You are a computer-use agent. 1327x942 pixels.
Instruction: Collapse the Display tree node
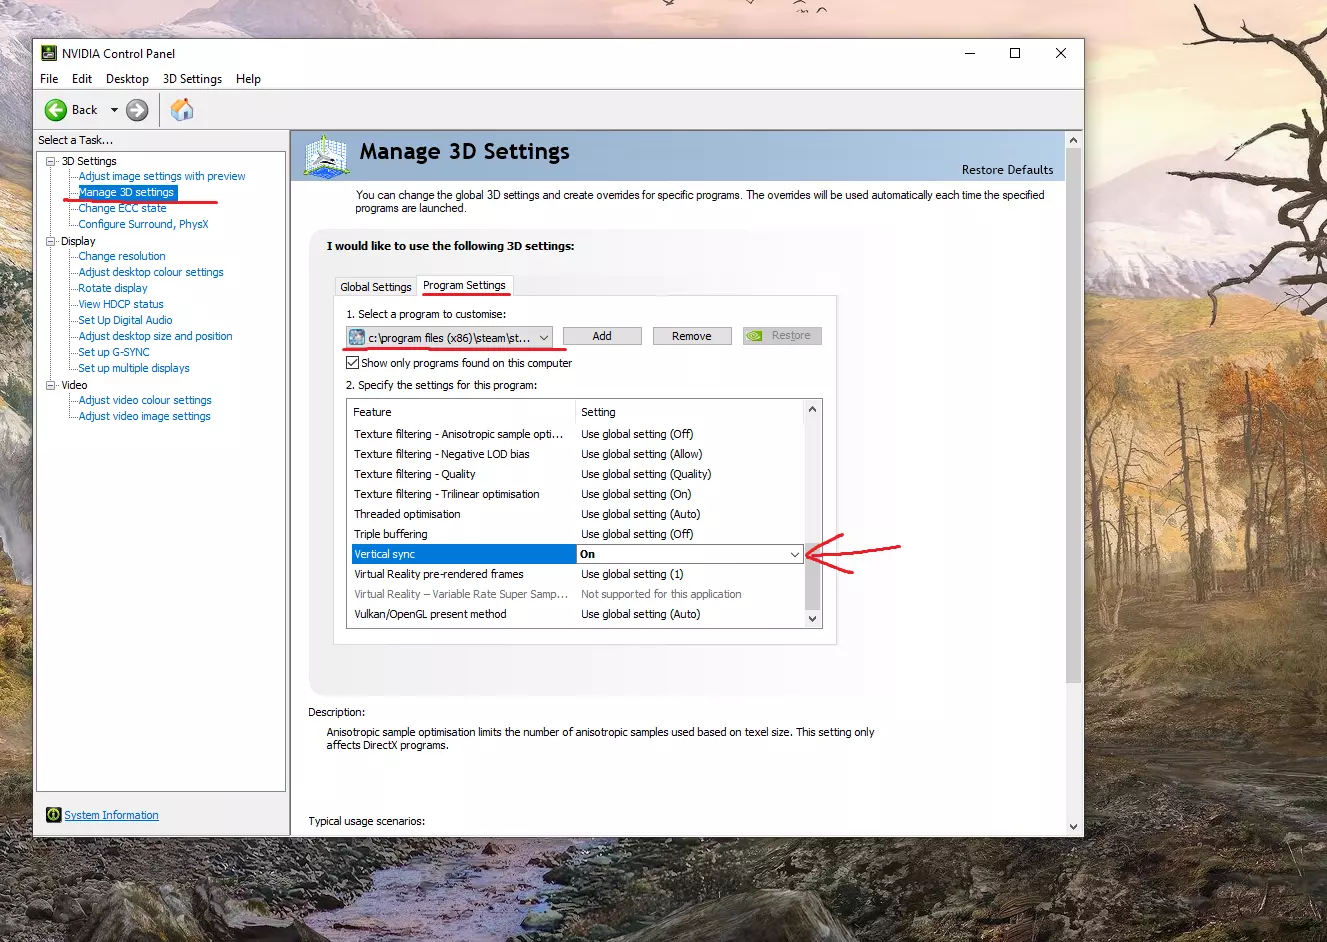(51, 241)
